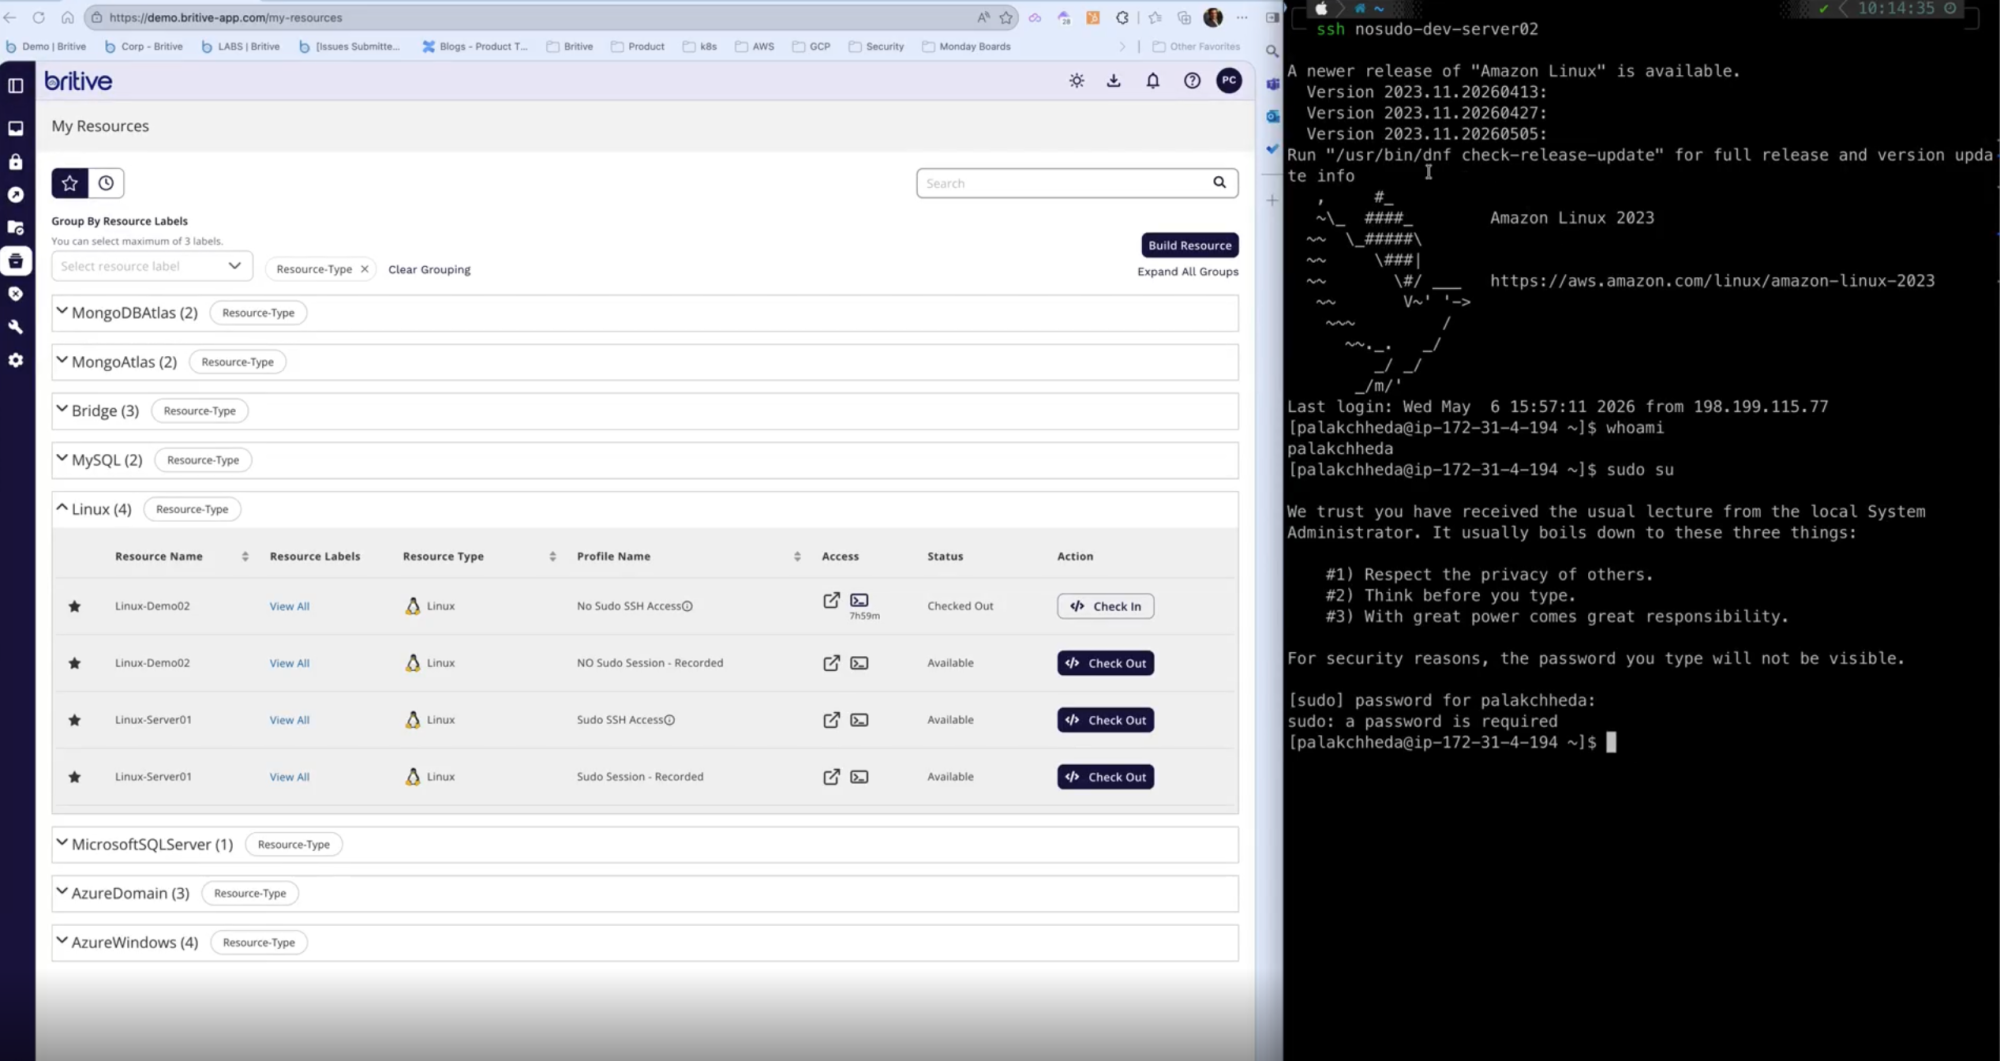Click the browser reload button
Screen dimensions: 2000x1061
tap(38, 17)
